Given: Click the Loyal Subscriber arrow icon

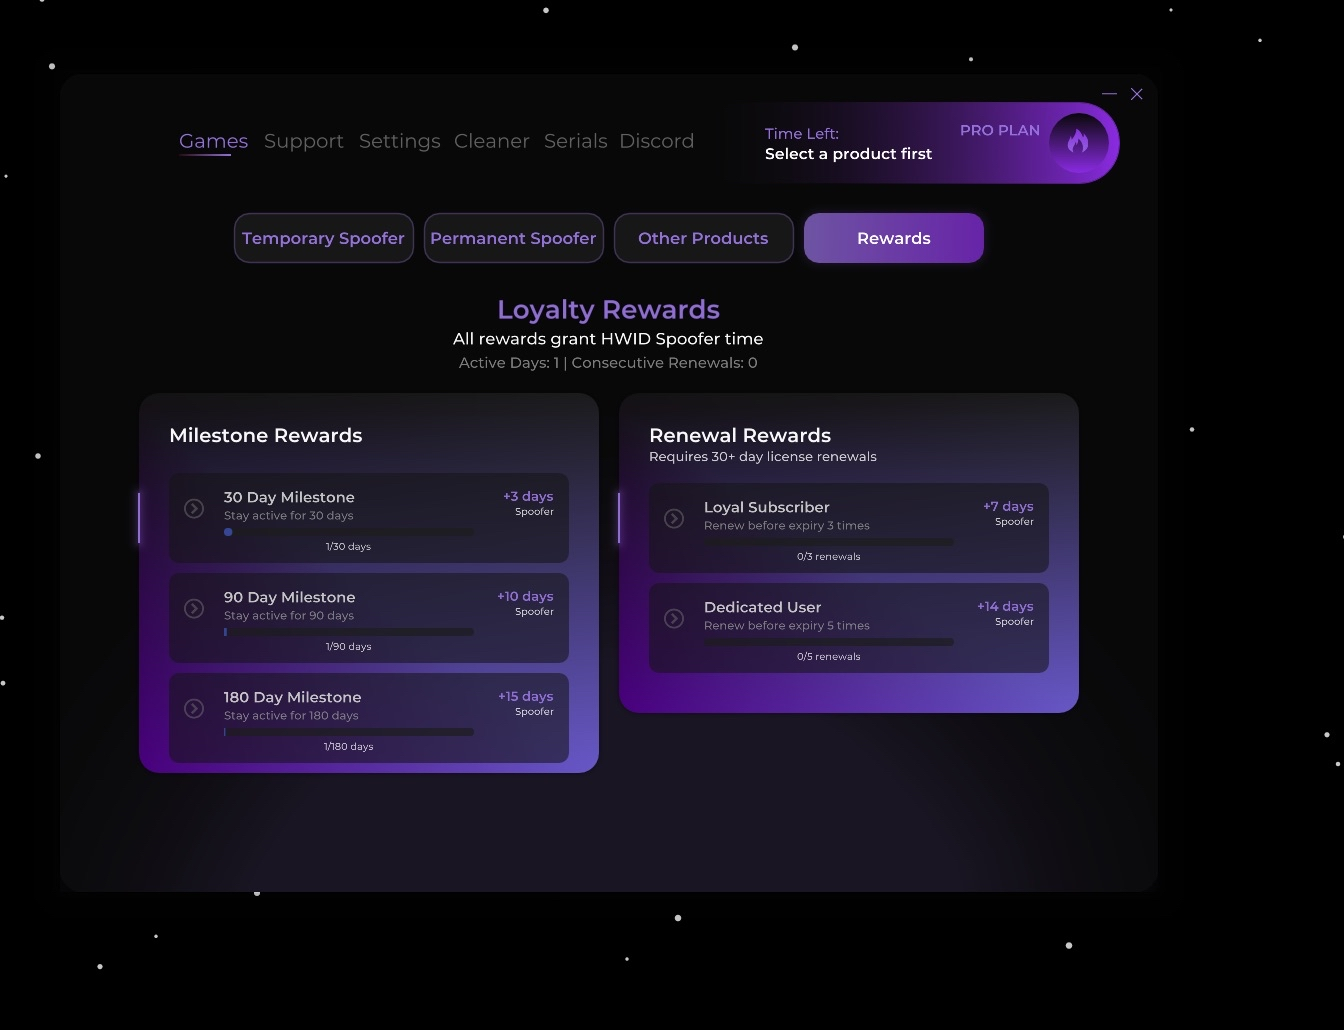Looking at the screenshot, I should (674, 519).
